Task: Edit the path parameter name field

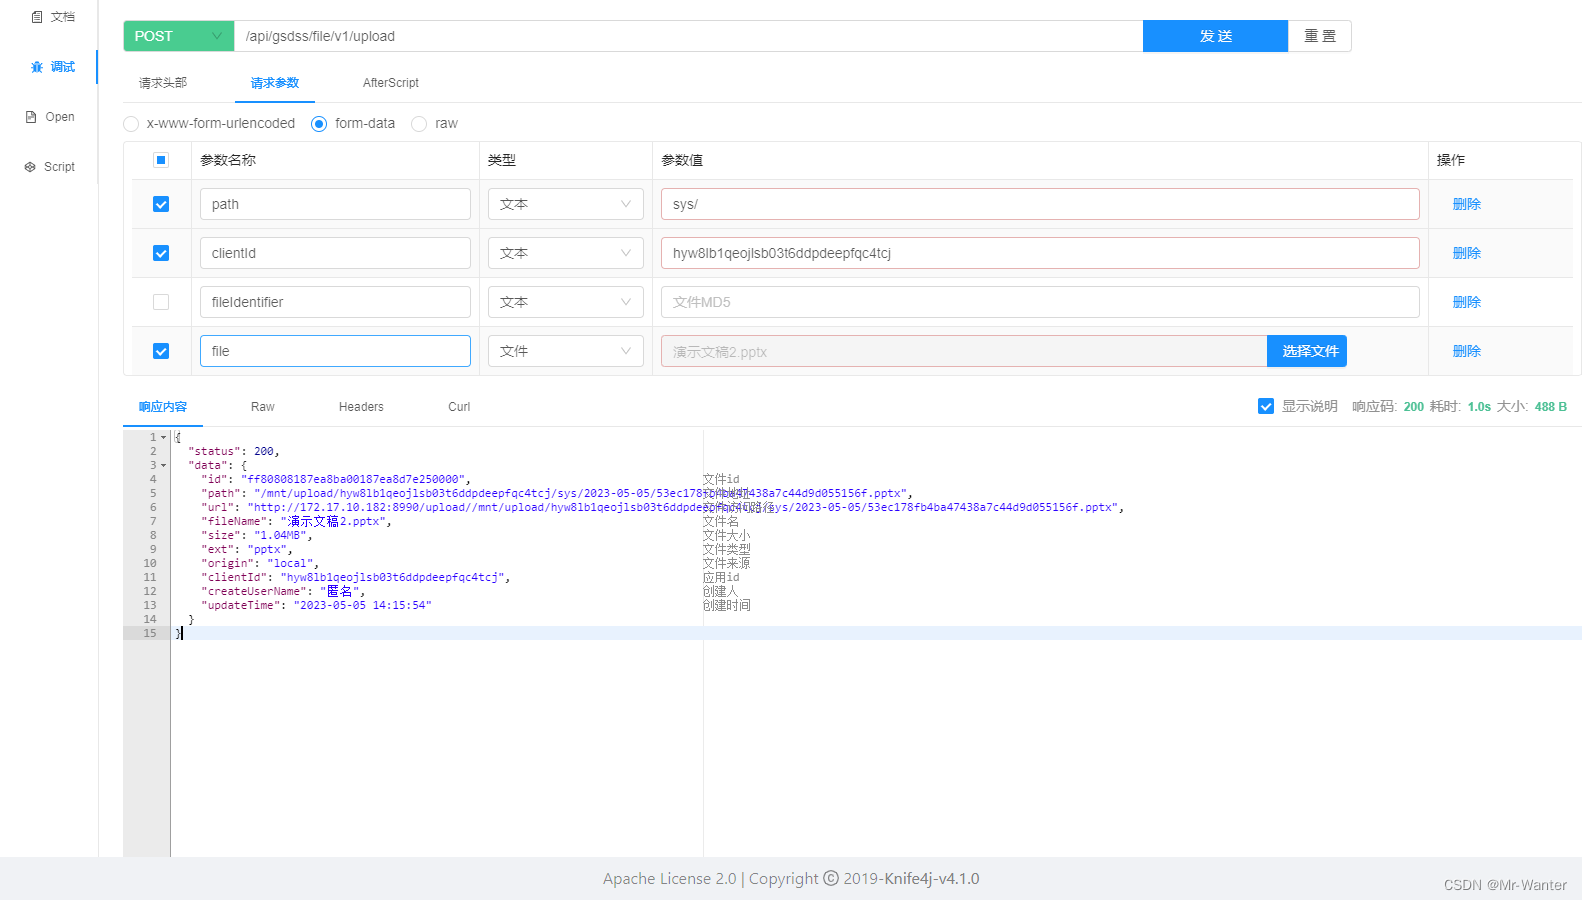Action: pos(335,204)
